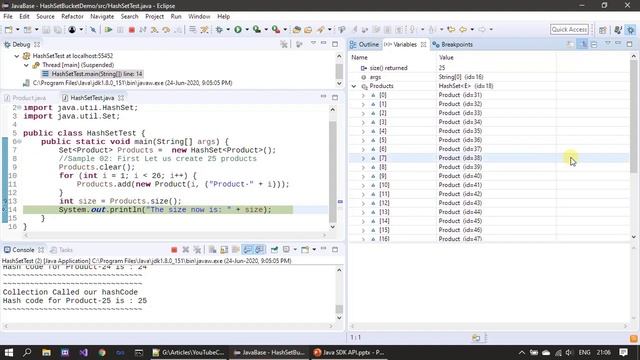Screen dimensions: 640x360
Task: Open Display Selected Console dropdown
Action: point(295,249)
